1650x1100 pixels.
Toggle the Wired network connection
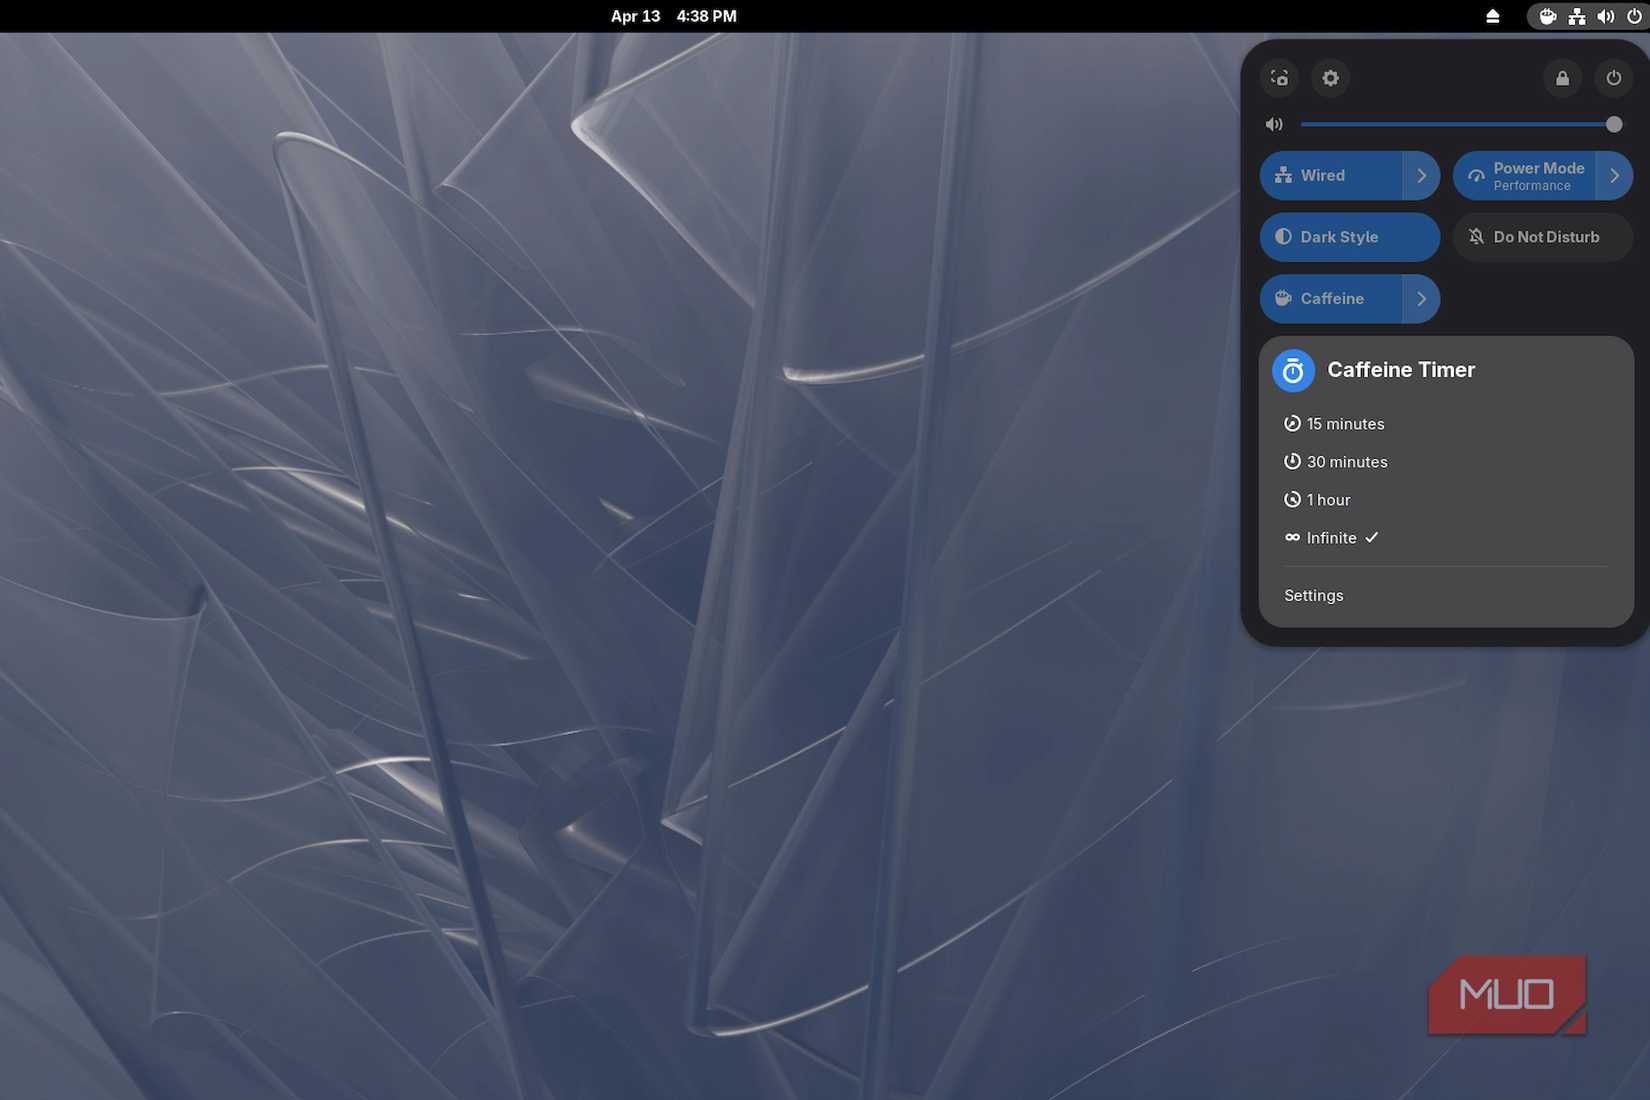click(1331, 176)
